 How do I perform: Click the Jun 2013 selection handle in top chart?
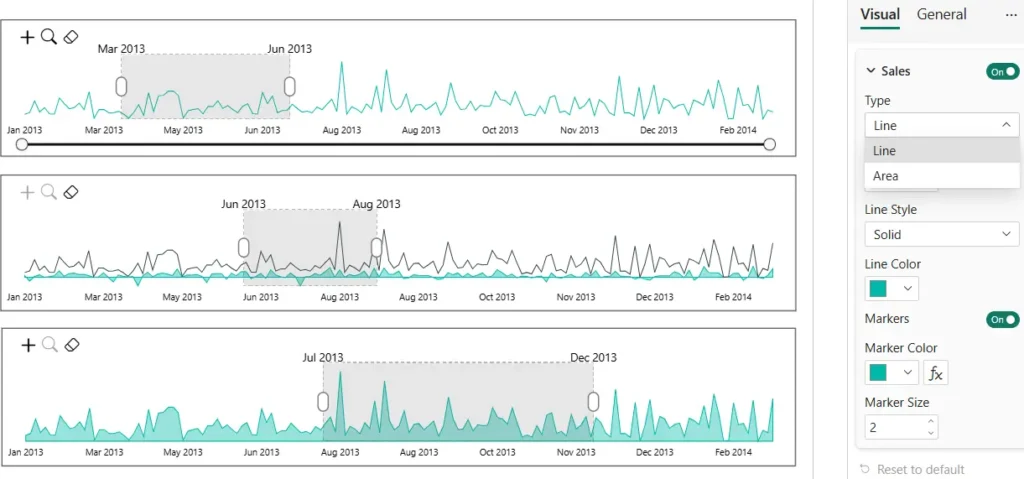pyautogui.click(x=289, y=86)
